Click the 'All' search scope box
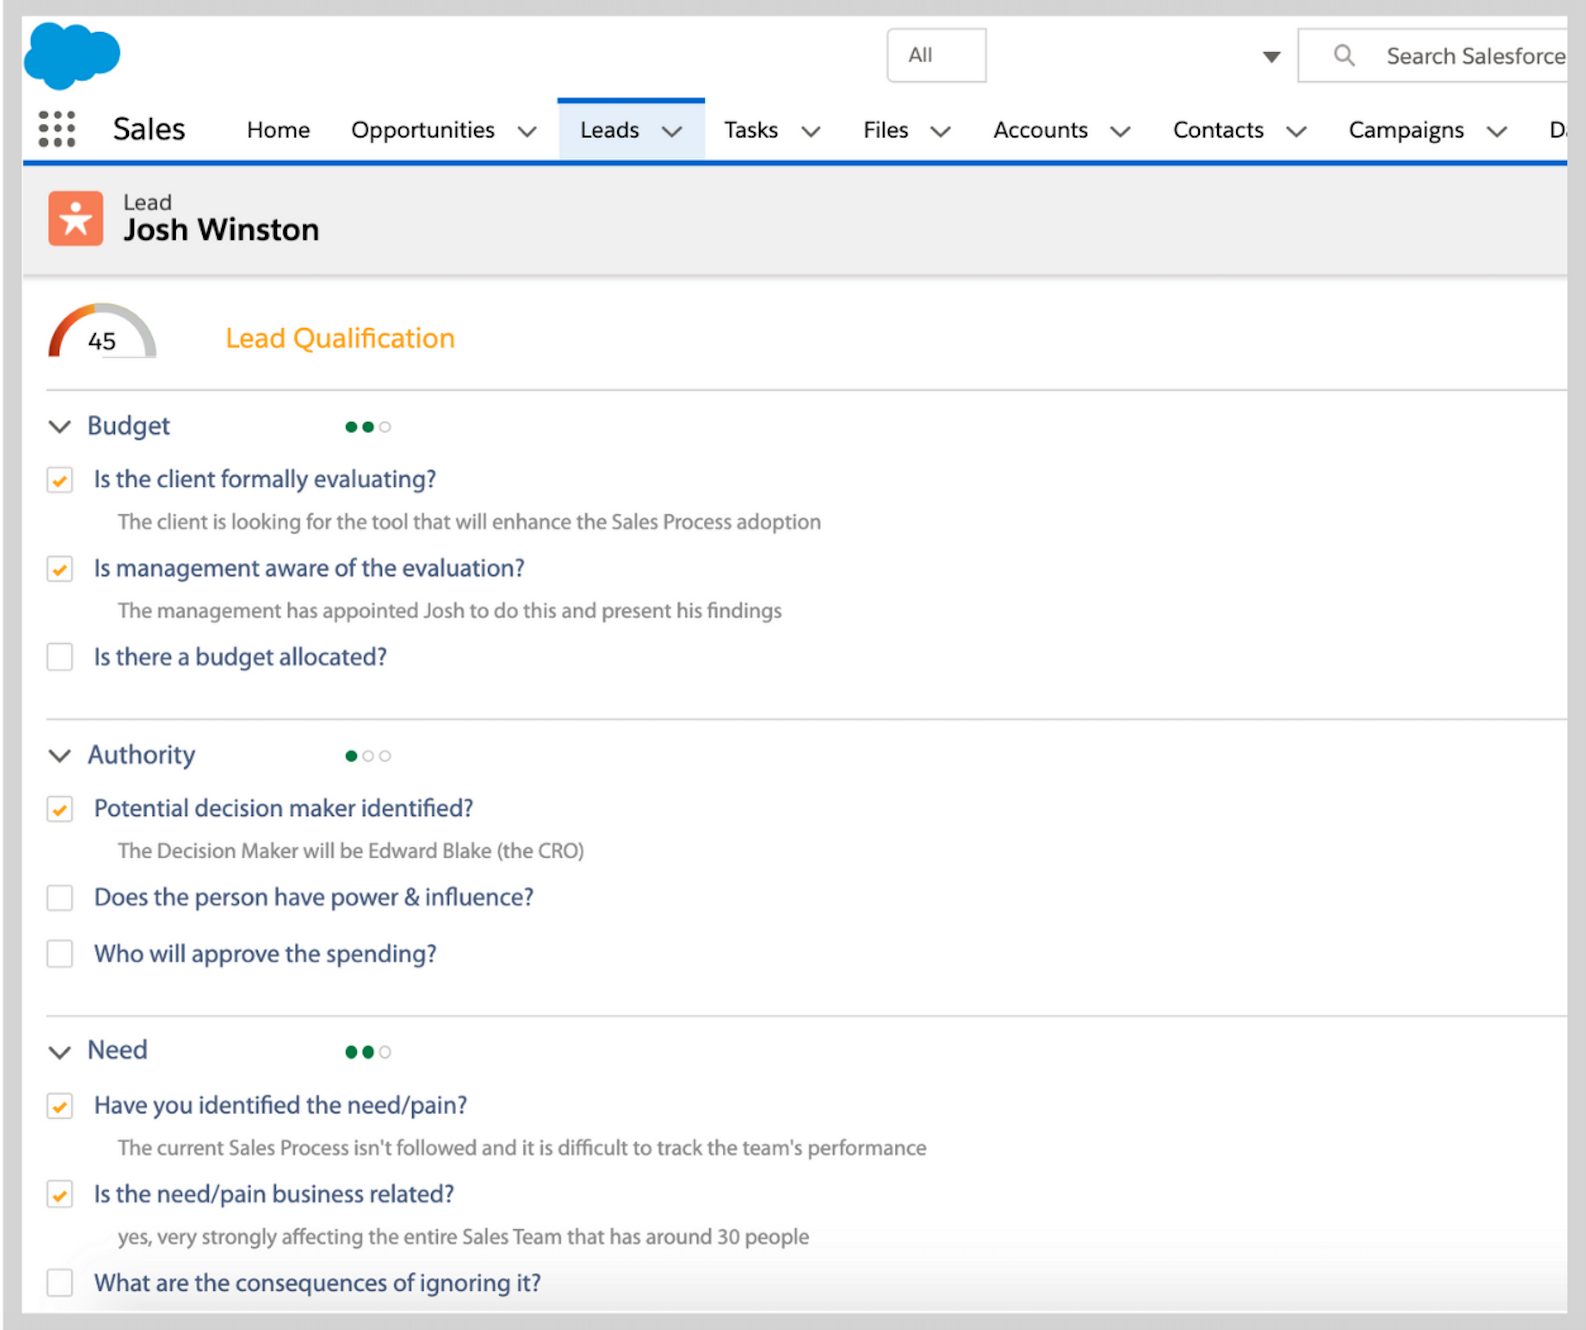This screenshot has height=1330, width=1586. click(936, 55)
